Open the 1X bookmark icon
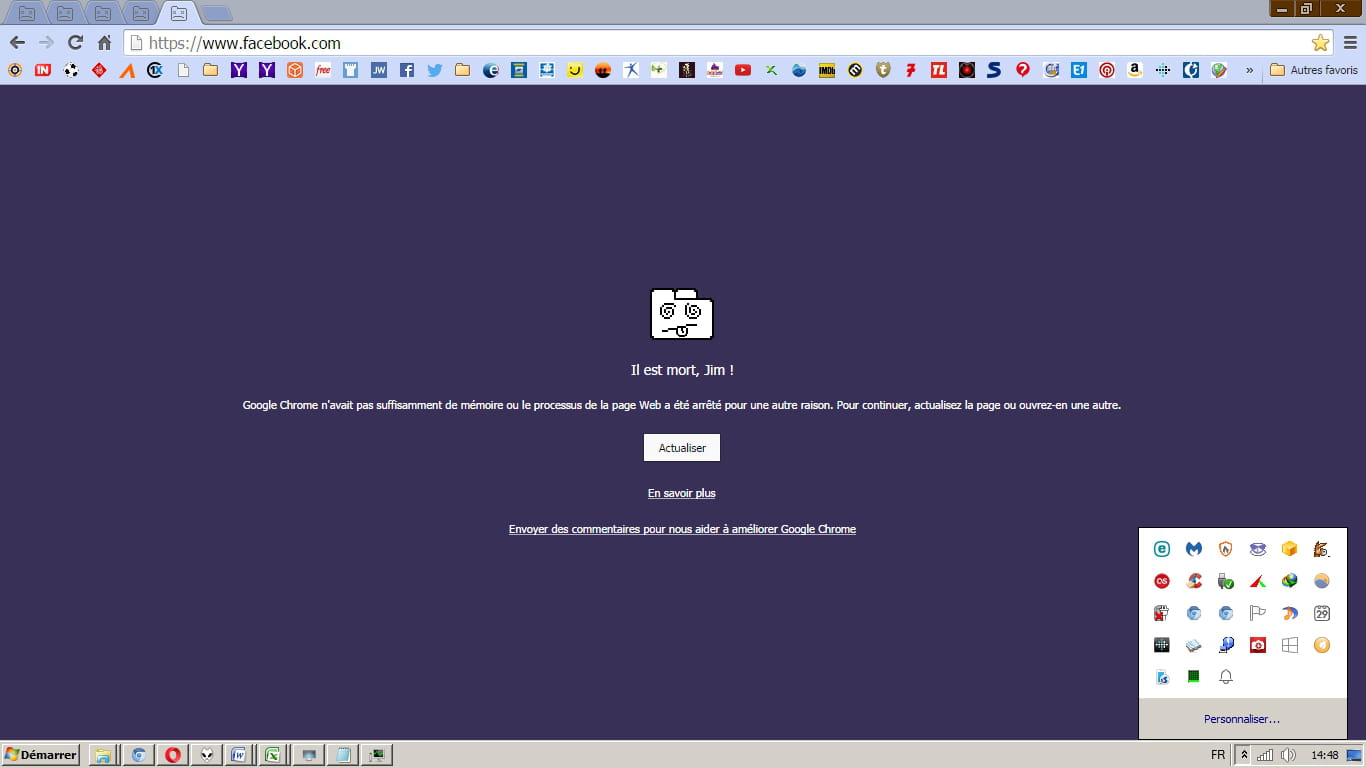 pyautogui.click(x=154, y=70)
